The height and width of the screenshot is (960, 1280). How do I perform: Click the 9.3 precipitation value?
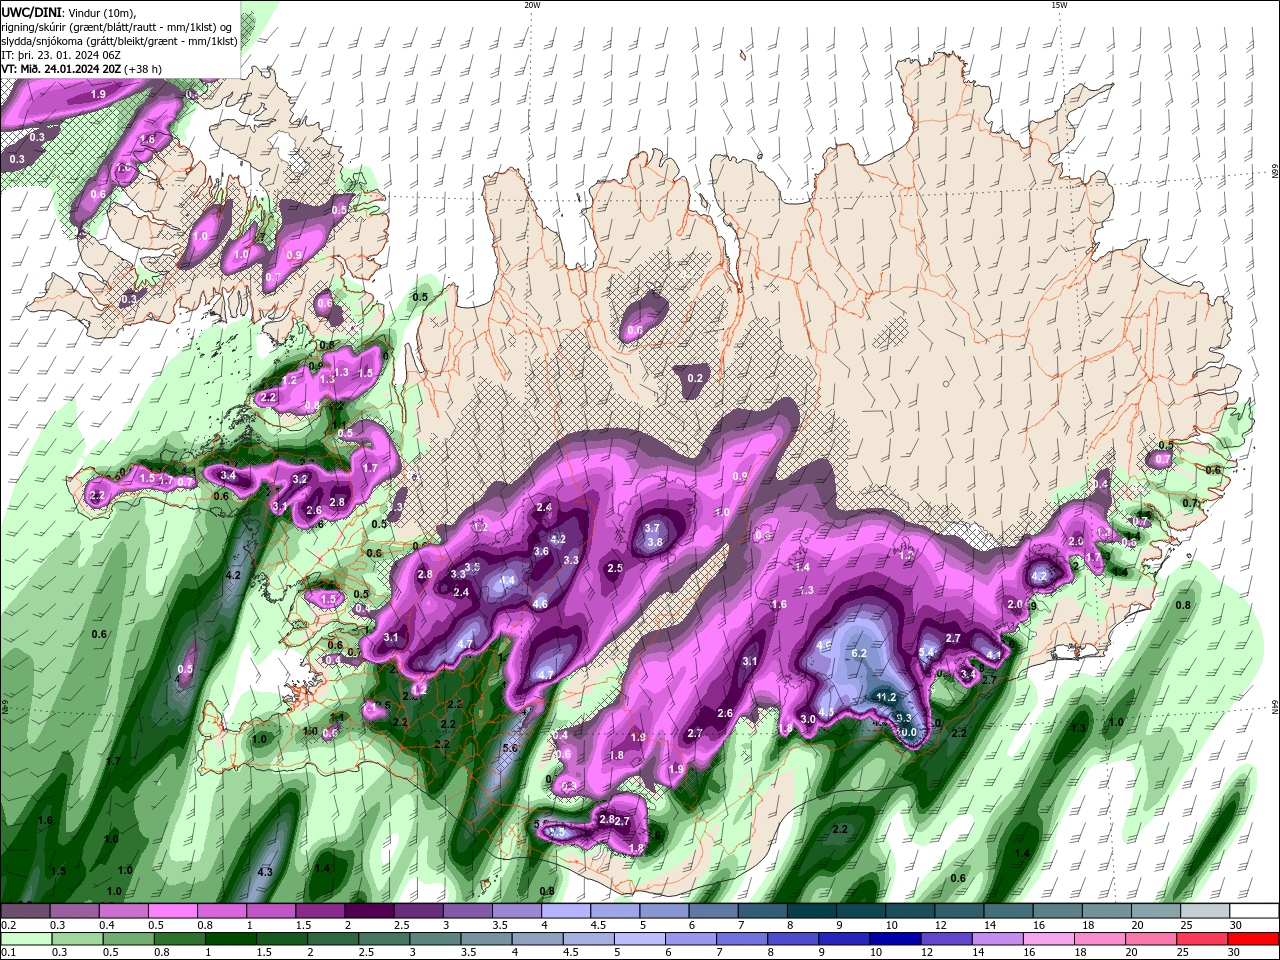click(x=903, y=717)
